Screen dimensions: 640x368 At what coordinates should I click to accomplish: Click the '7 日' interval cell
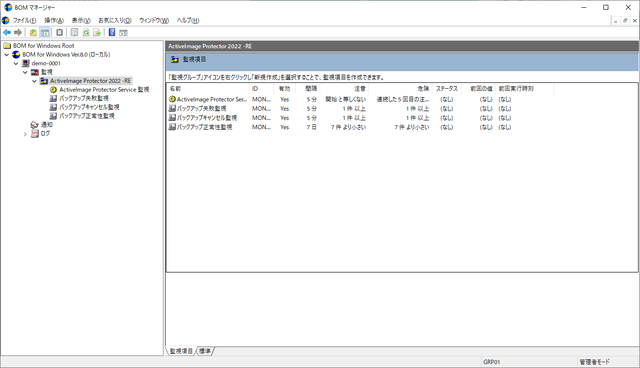click(312, 127)
